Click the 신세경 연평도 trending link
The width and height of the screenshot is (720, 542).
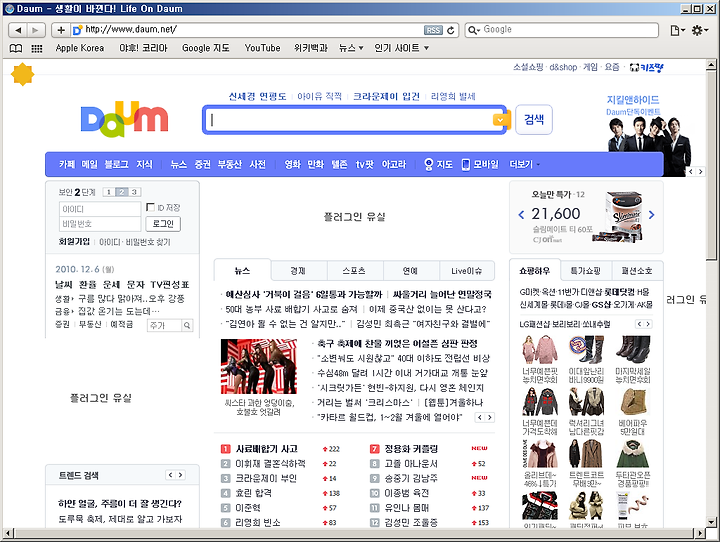[257, 96]
